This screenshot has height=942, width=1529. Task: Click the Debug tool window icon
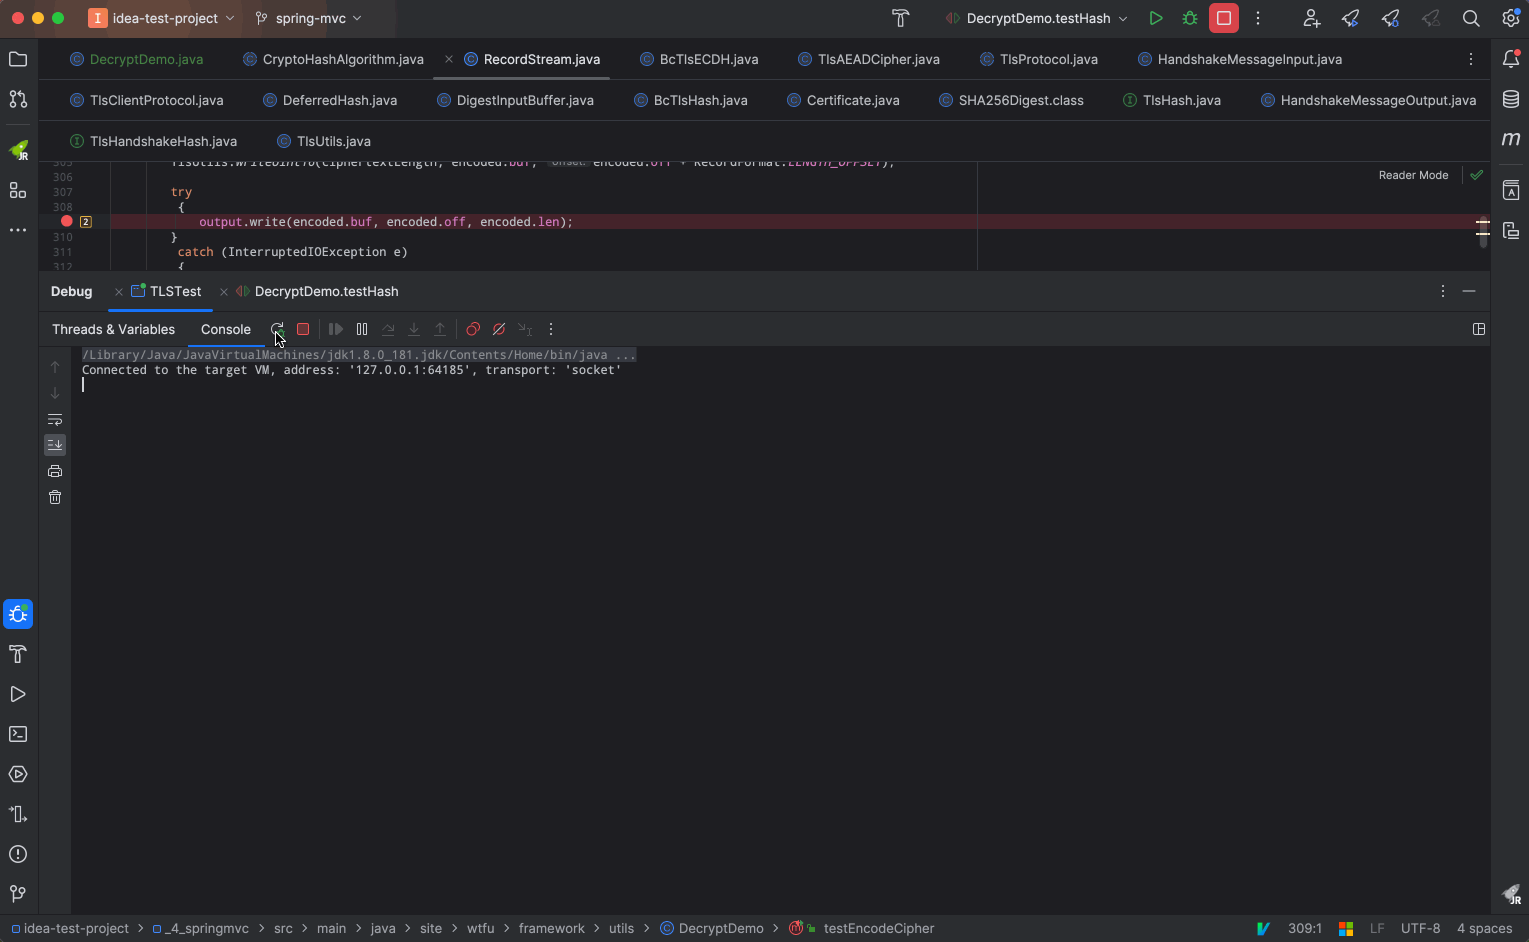pos(17,614)
